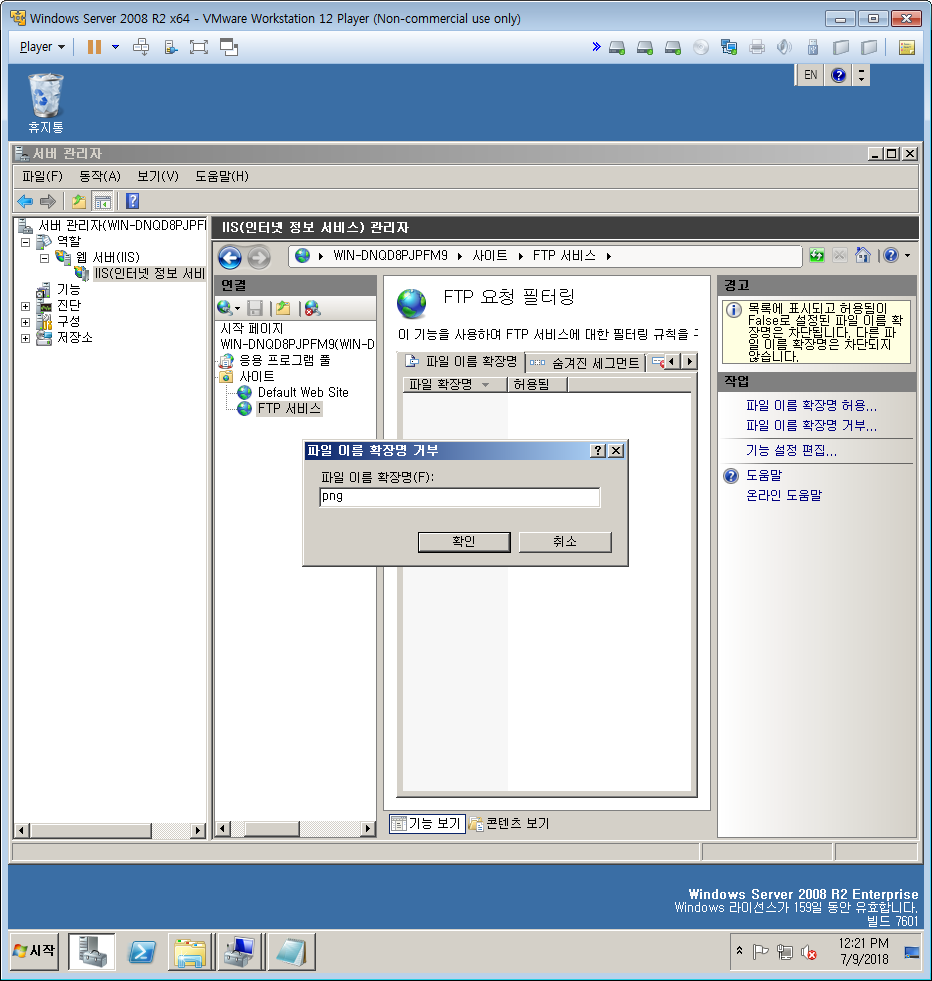Click the send Ctrl+Alt+Del icon
The width and height of the screenshot is (932, 981).
(x=141, y=47)
